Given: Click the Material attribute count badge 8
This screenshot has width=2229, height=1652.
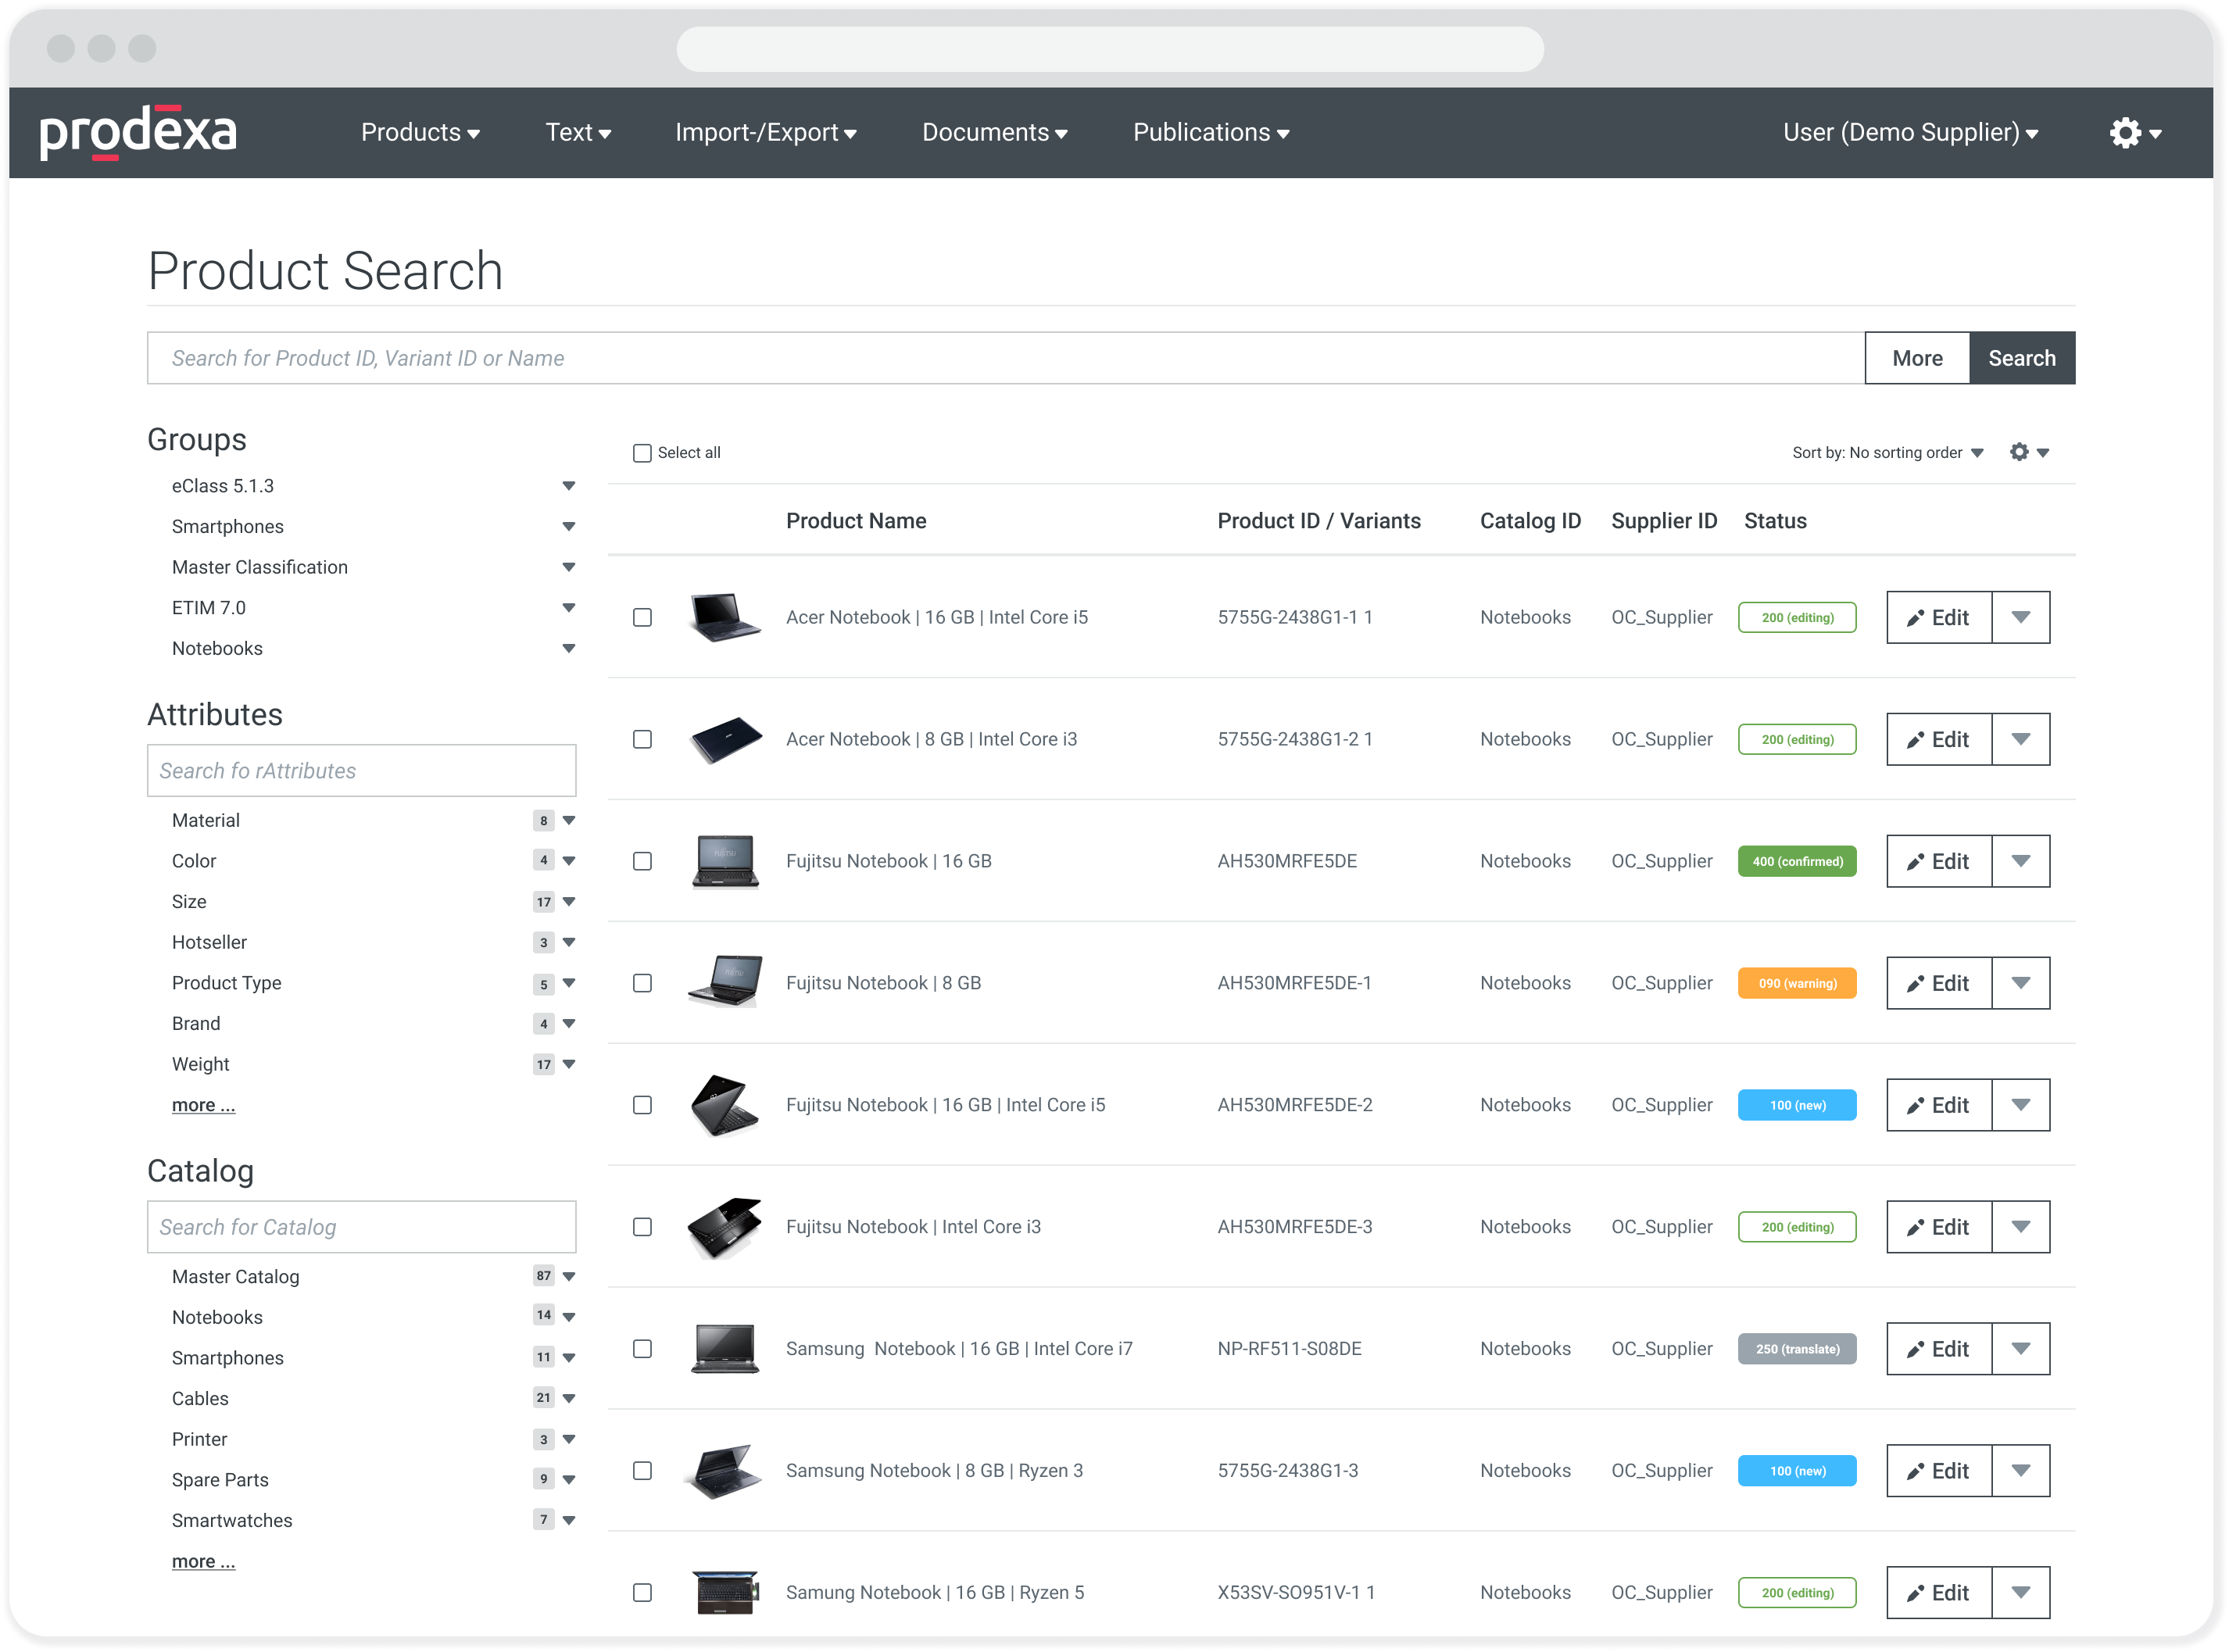Looking at the screenshot, I should pos(543,821).
